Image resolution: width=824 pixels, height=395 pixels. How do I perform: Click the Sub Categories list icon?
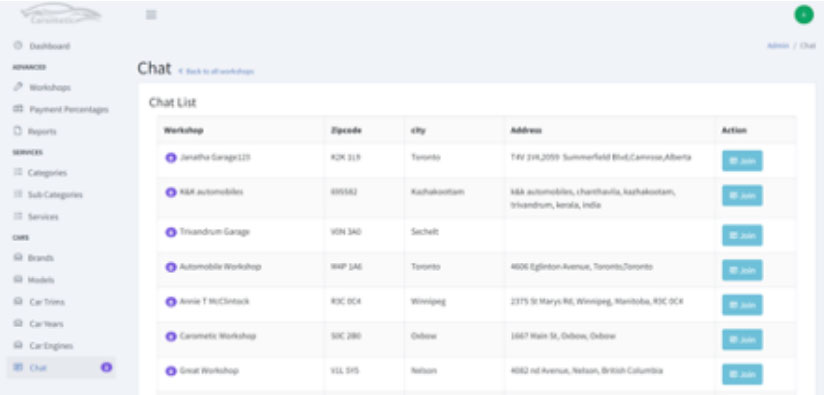[x=18, y=194]
